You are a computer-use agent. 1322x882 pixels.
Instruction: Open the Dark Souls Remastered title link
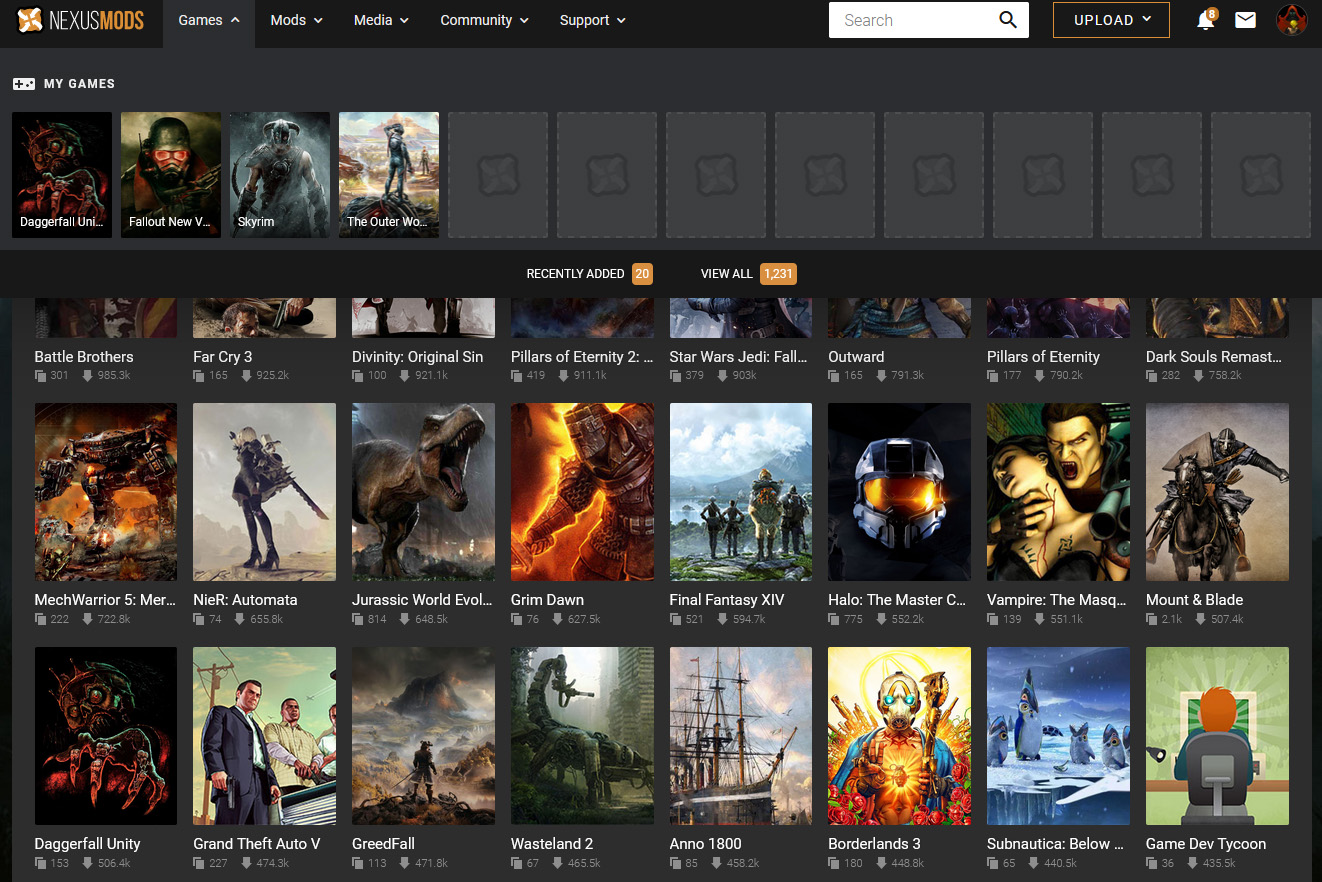[x=1214, y=356]
